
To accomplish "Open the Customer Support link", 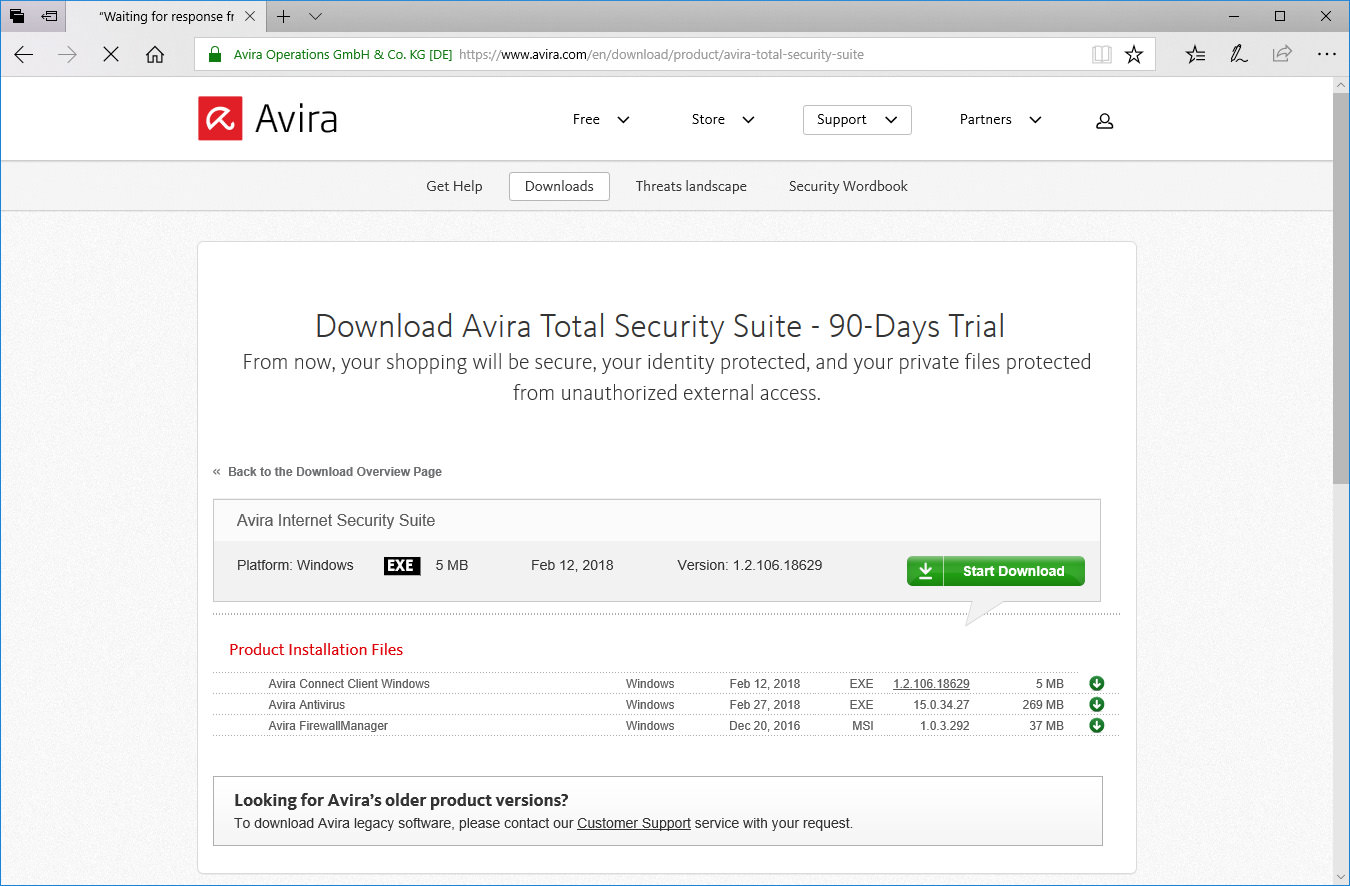I will (x=634, y=824).
